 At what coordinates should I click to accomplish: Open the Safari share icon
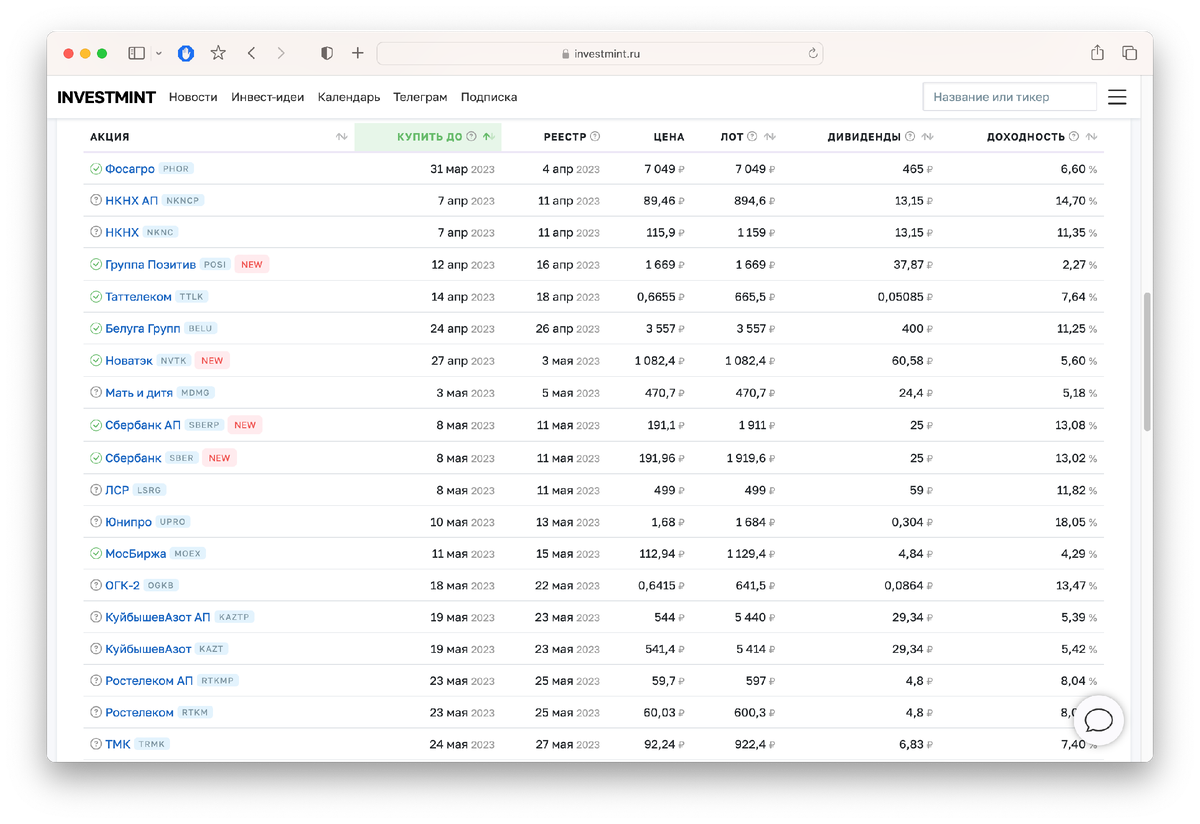1097,53
